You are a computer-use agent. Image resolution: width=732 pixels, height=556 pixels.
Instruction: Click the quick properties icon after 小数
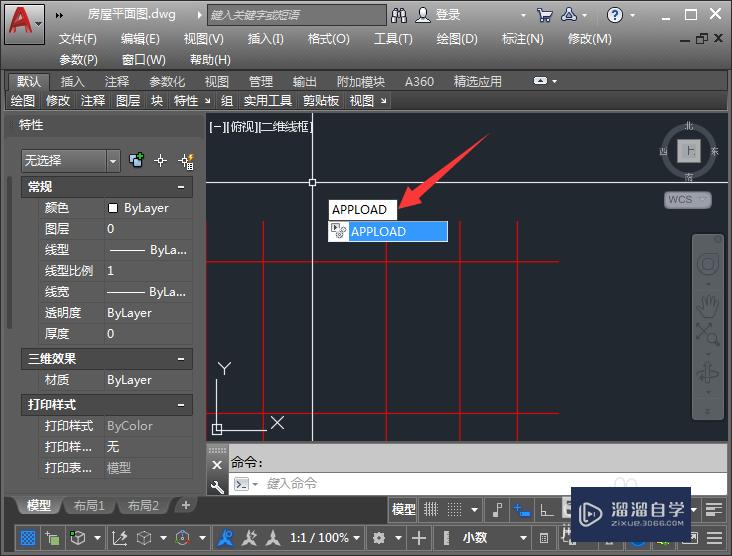click(x=544, y=538)
